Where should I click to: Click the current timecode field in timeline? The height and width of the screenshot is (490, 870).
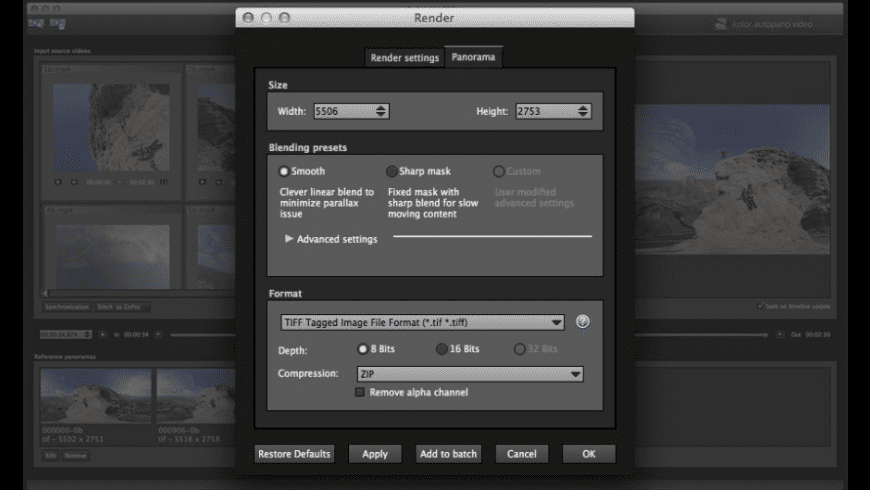pyautogui.click(x=65, y=335)
